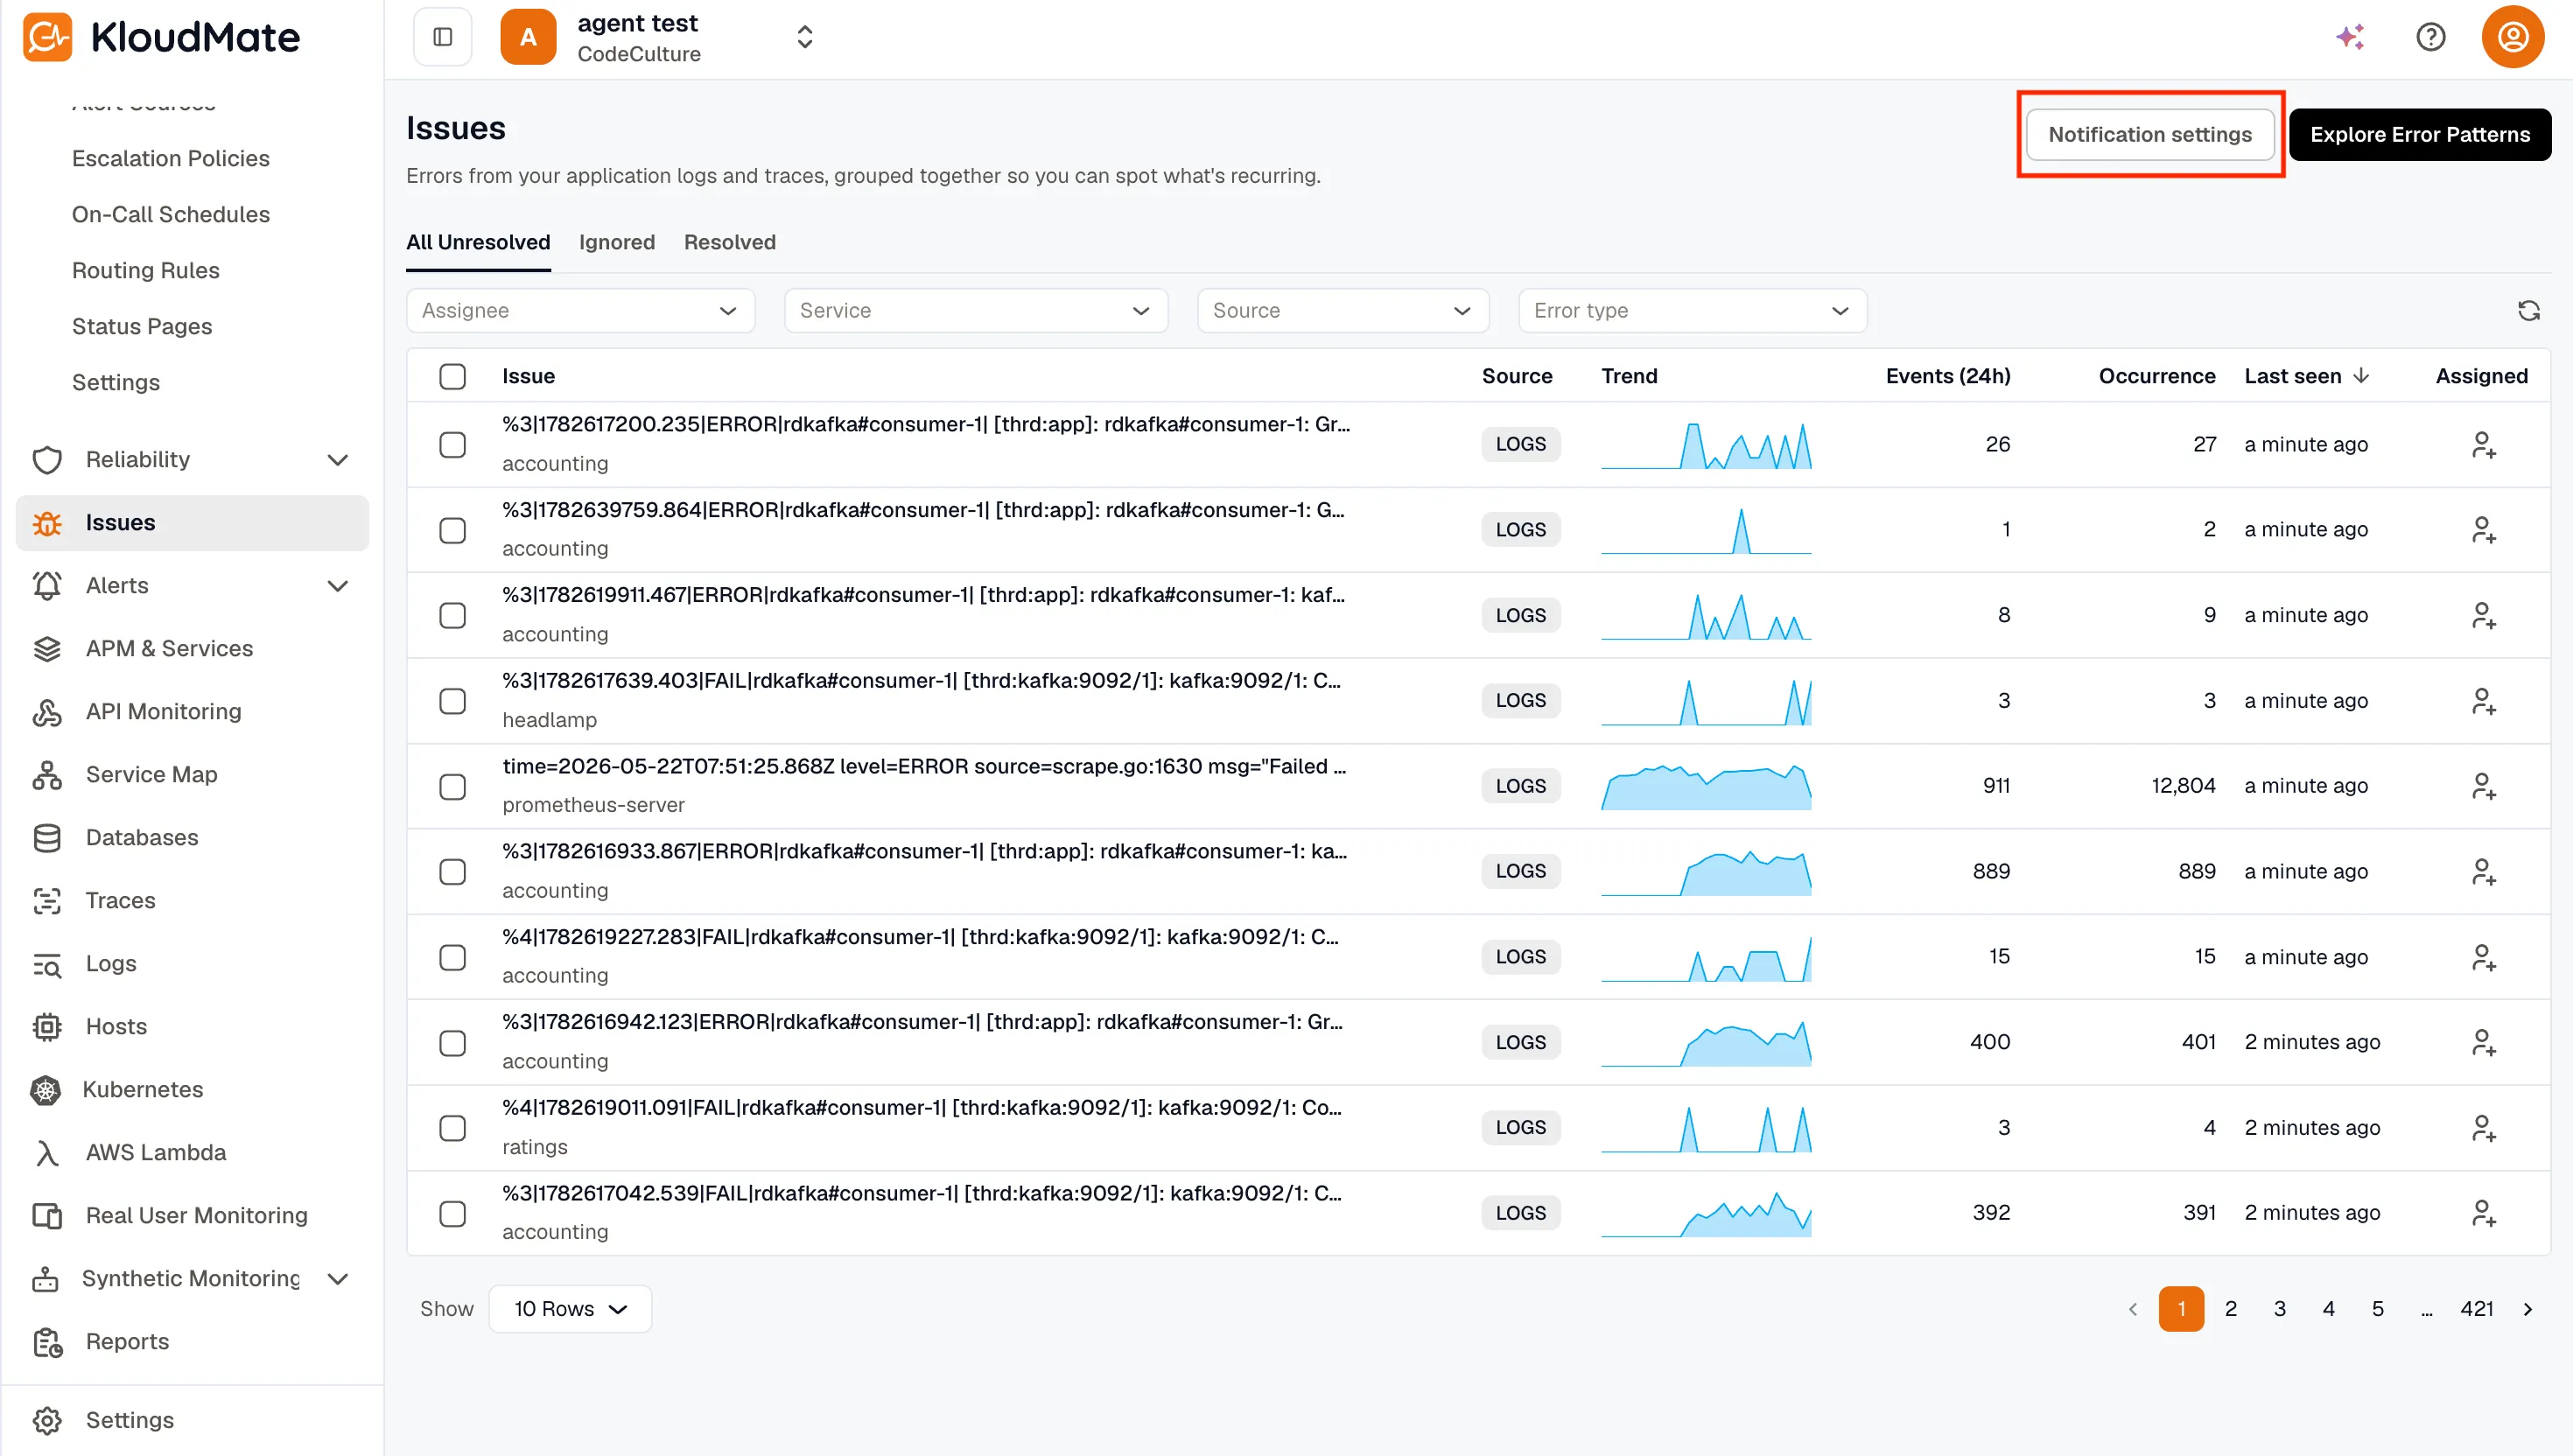Click the refresh issues icon
The image size is (2573, 1456).
(2528, 311)
